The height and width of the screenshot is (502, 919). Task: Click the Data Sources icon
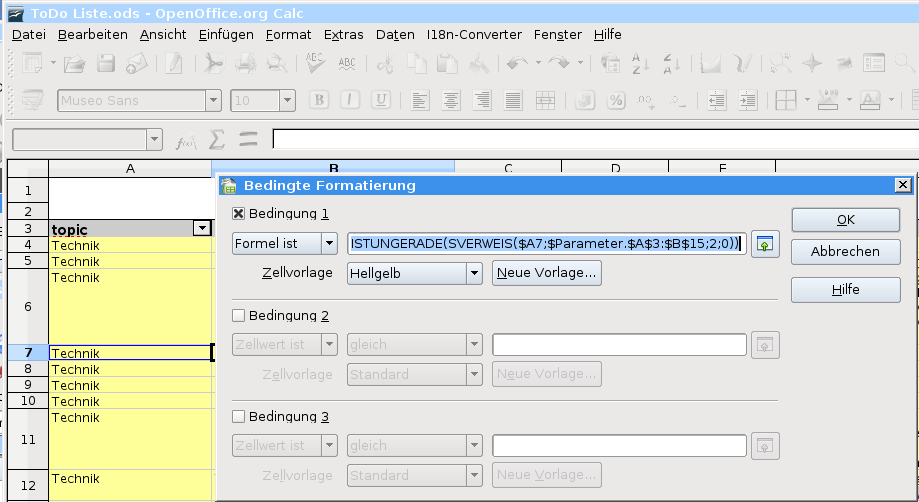[x=874, y=63]
